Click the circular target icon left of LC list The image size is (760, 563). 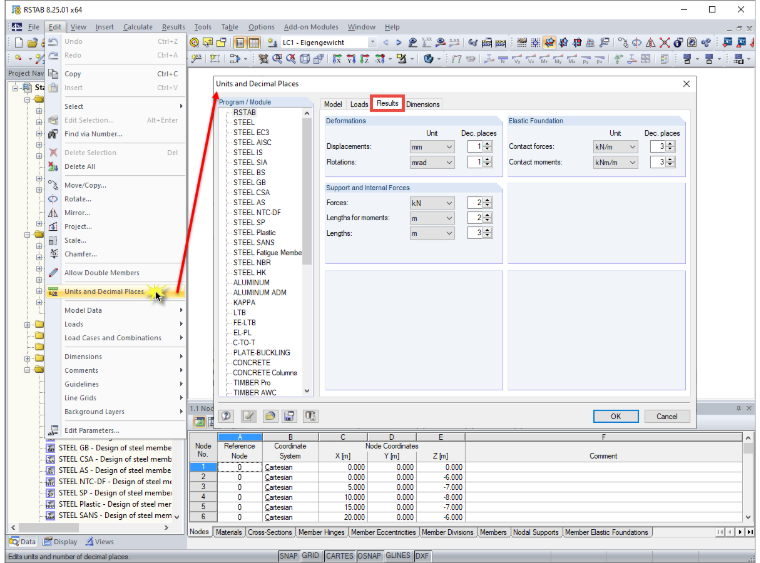(x=194, y=43)
